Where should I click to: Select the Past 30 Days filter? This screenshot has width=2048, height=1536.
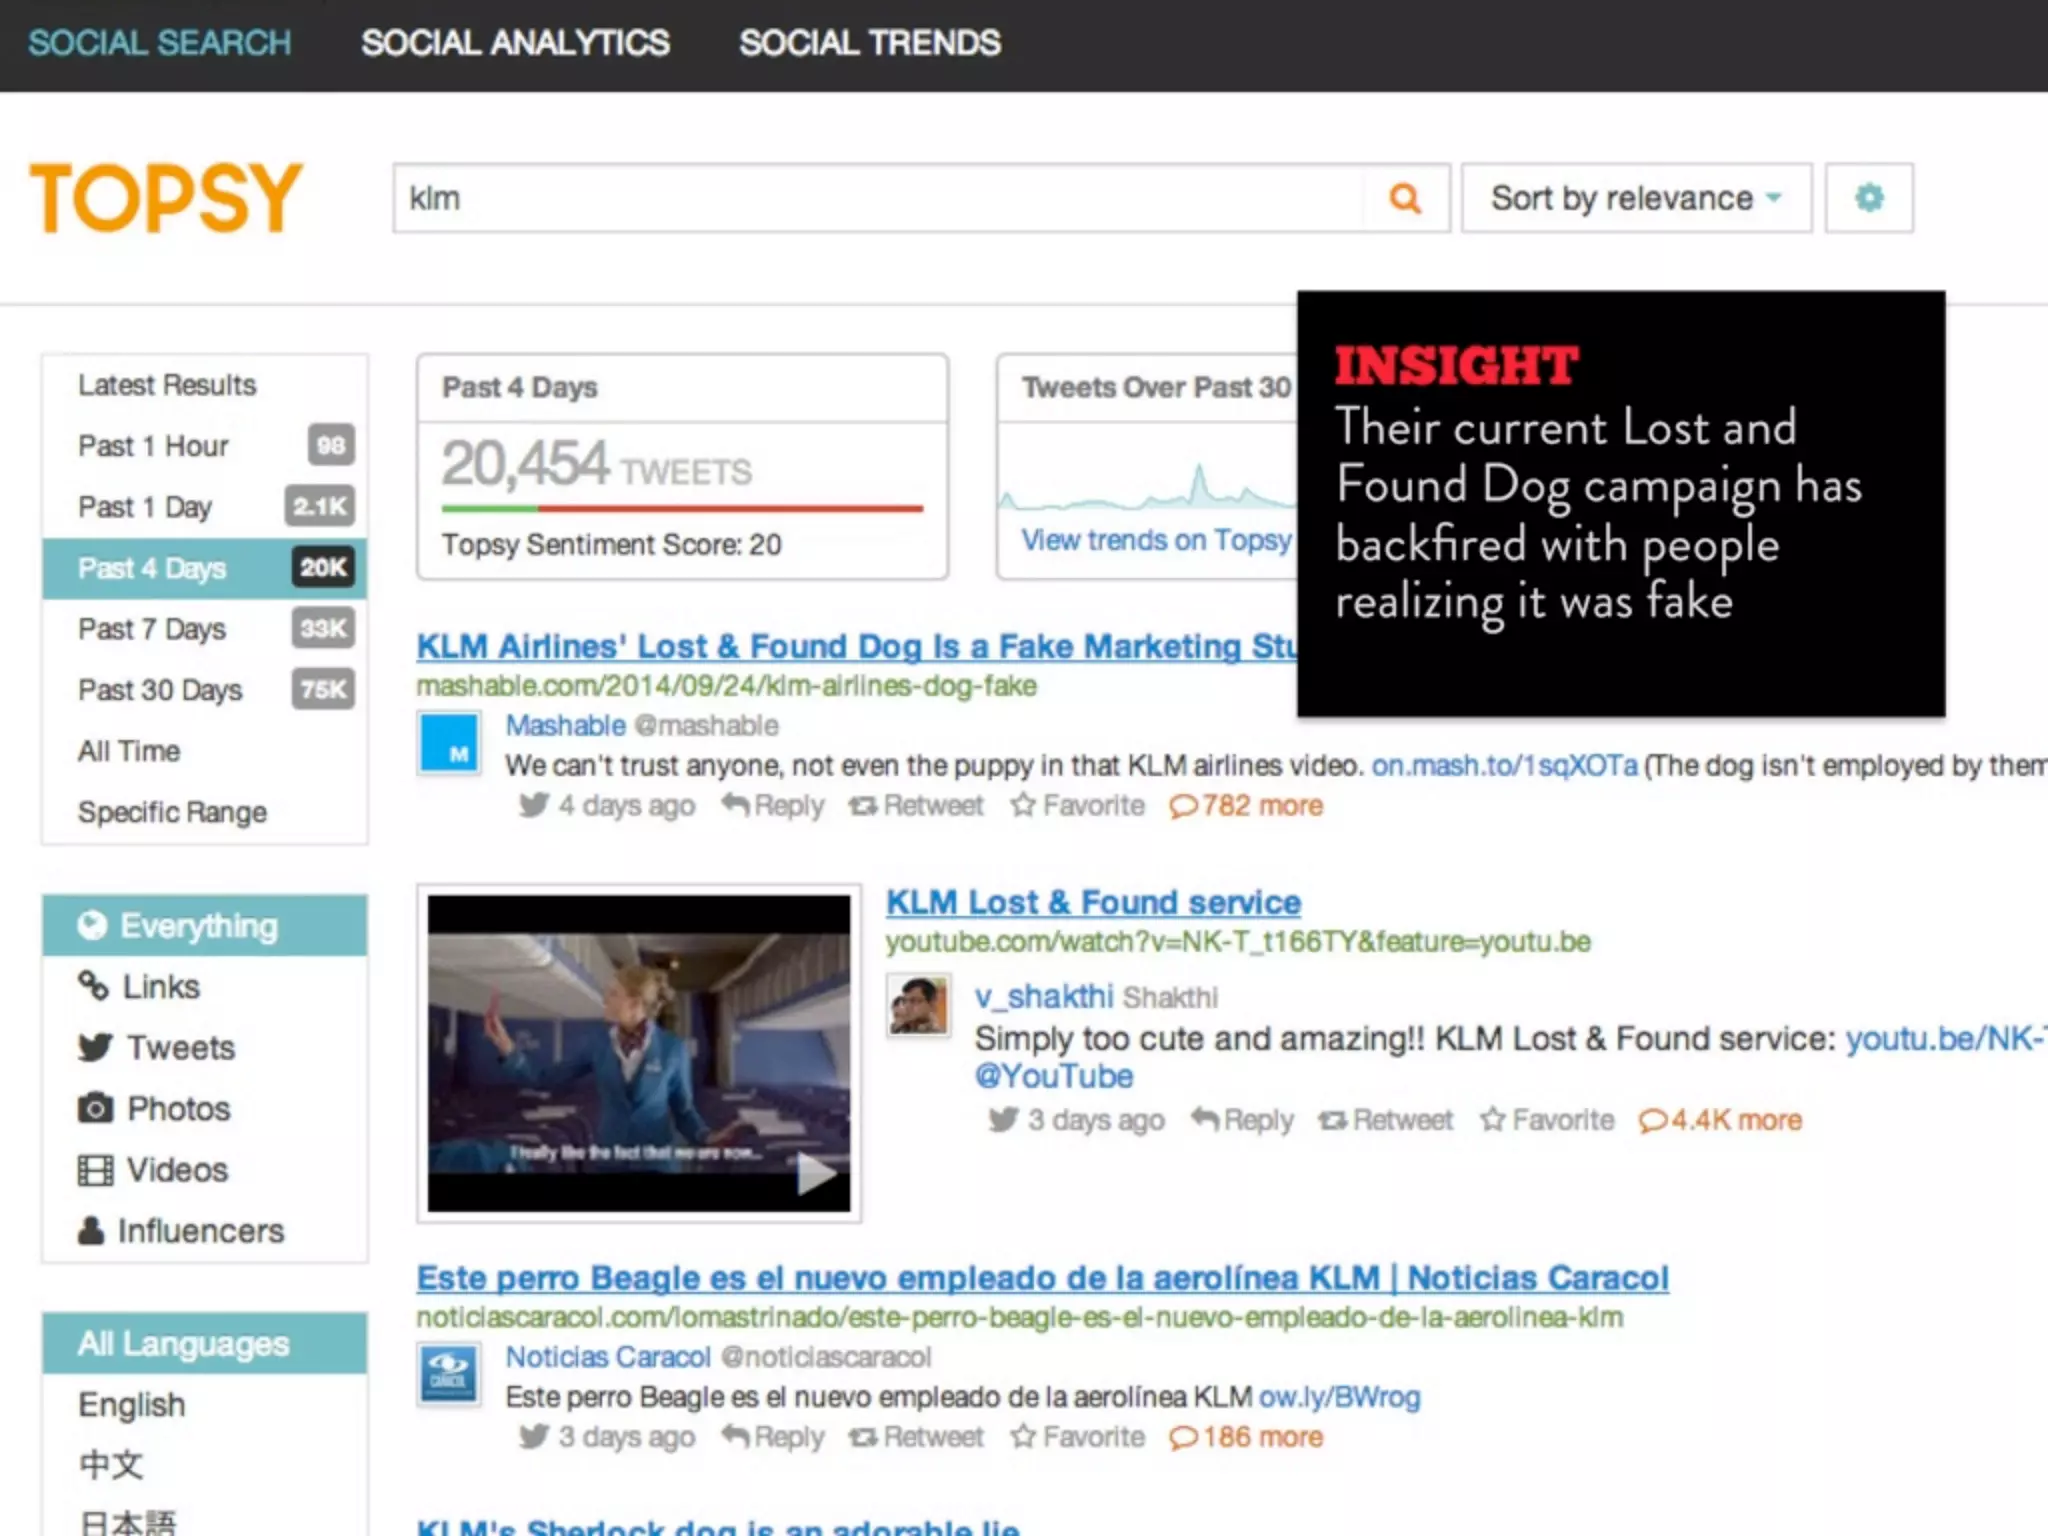205,690
